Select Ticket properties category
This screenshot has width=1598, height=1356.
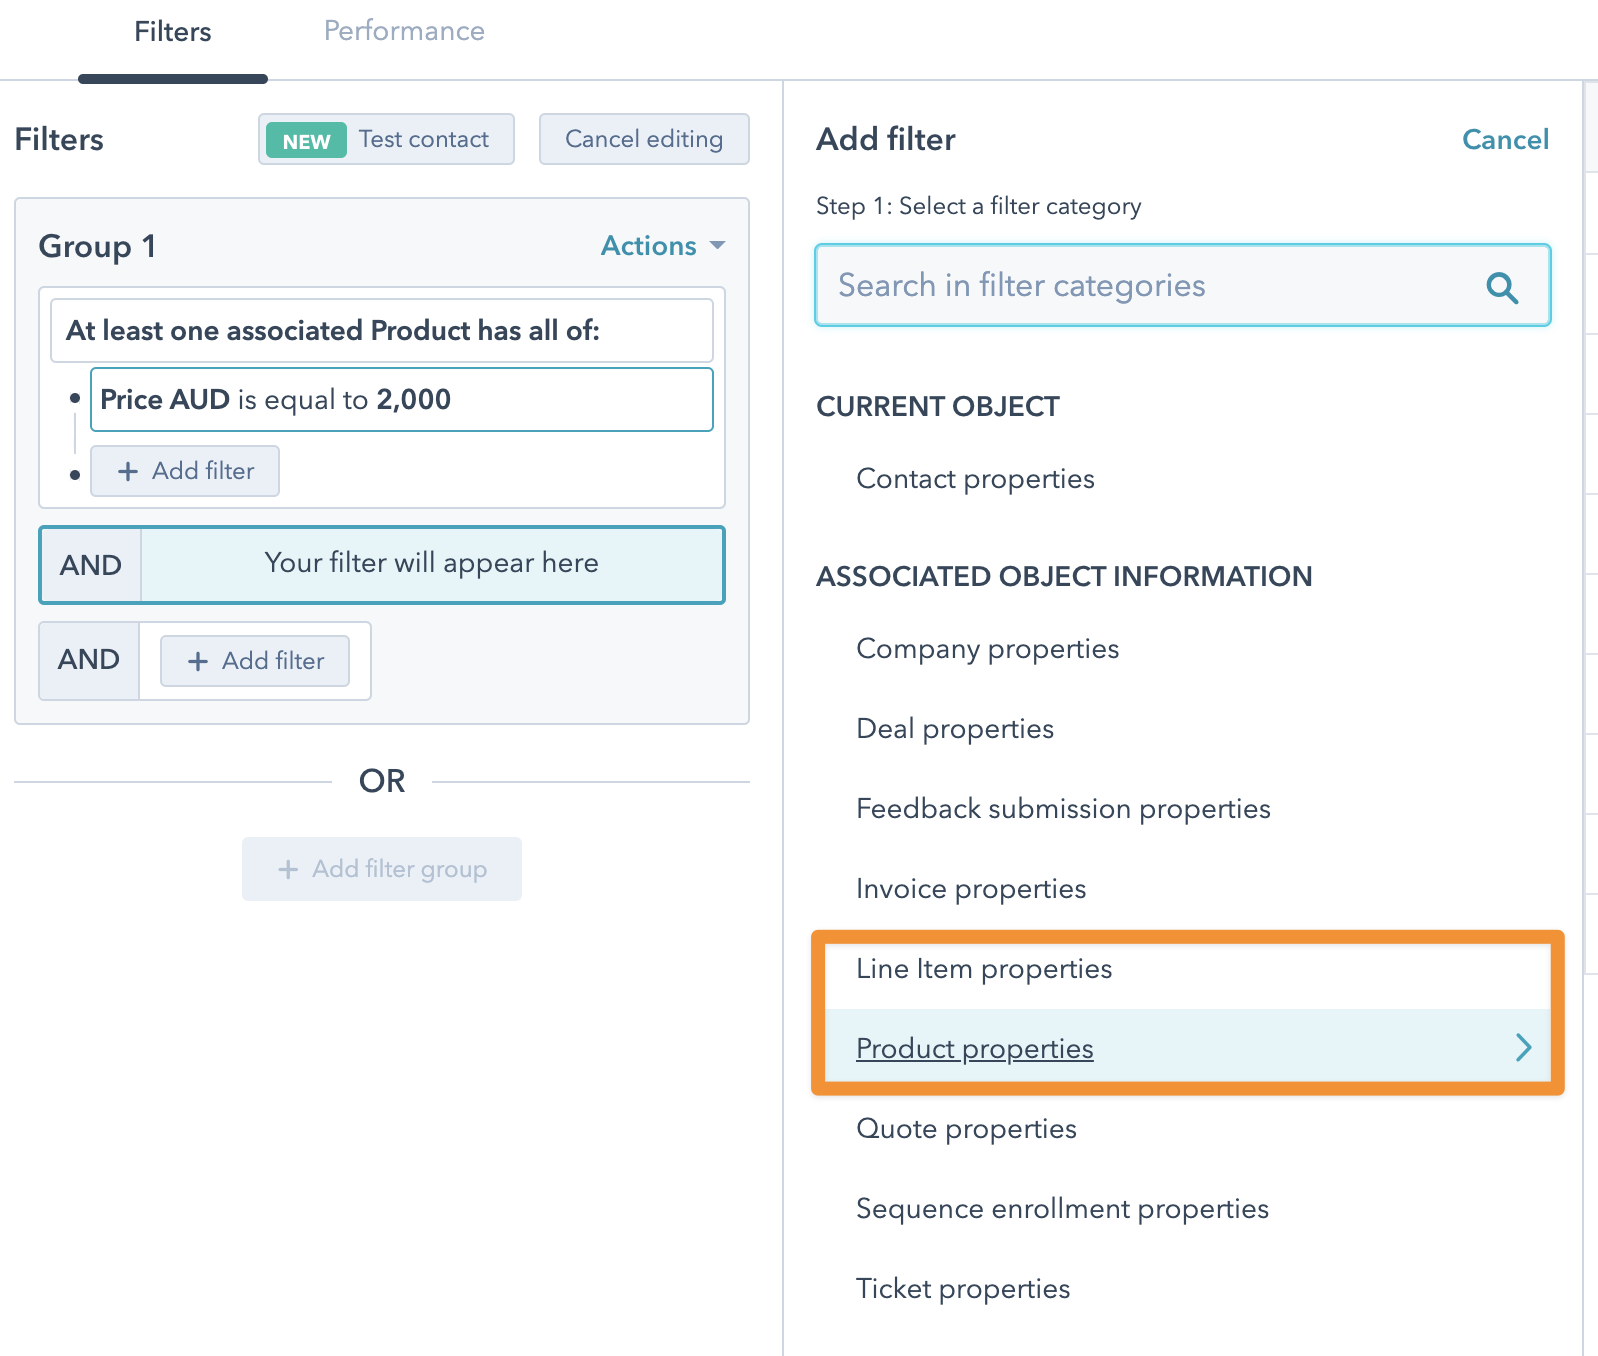(963, 1289)
